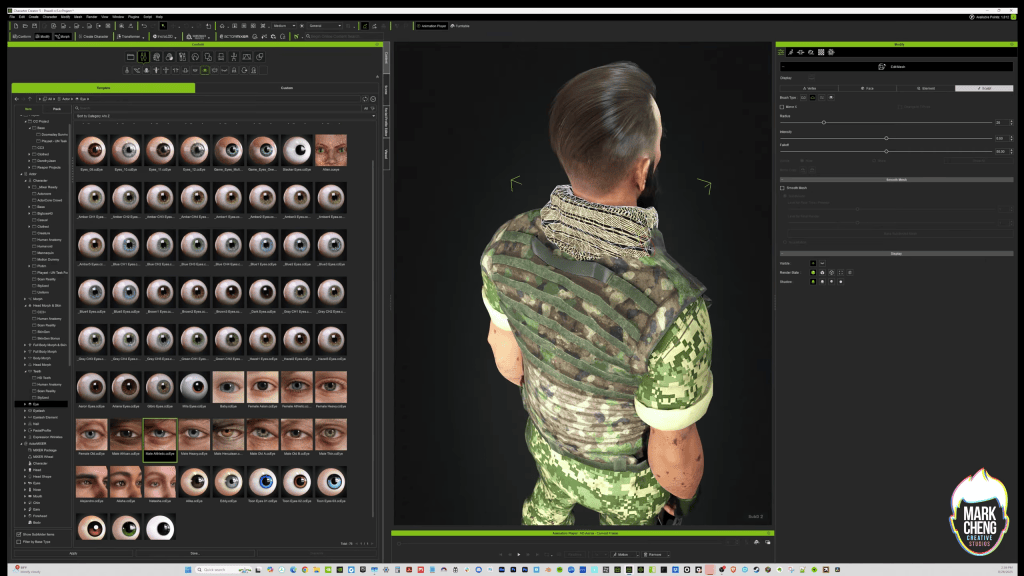
Task: Select the arrow selection tool in the toolbar
Action: click(163, 26)
